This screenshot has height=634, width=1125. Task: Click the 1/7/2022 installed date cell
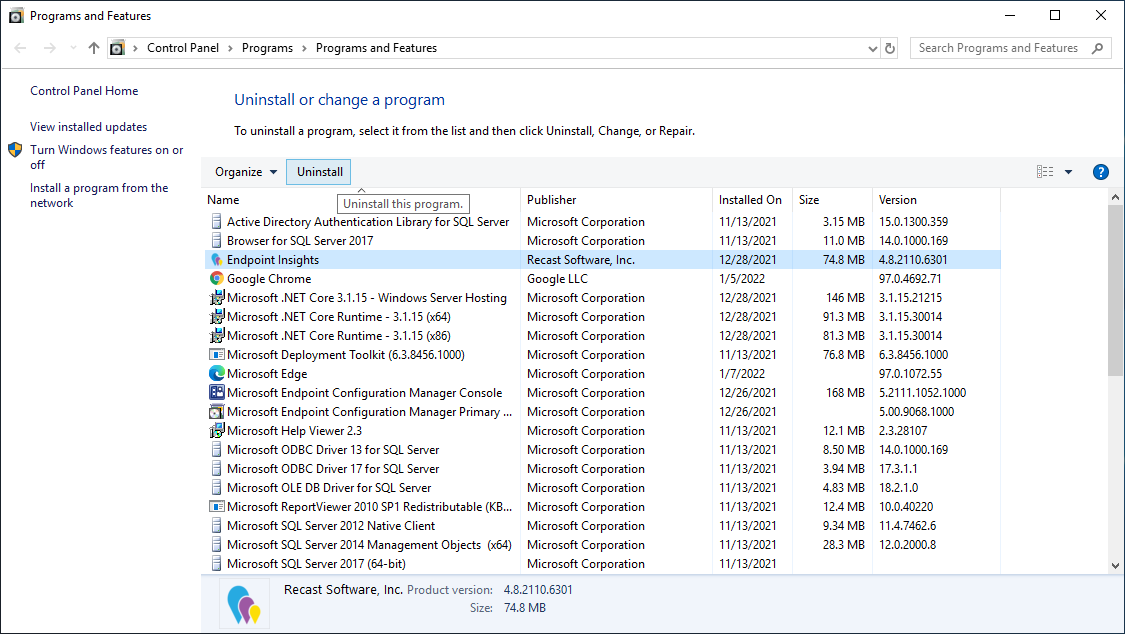coord(742,374)
